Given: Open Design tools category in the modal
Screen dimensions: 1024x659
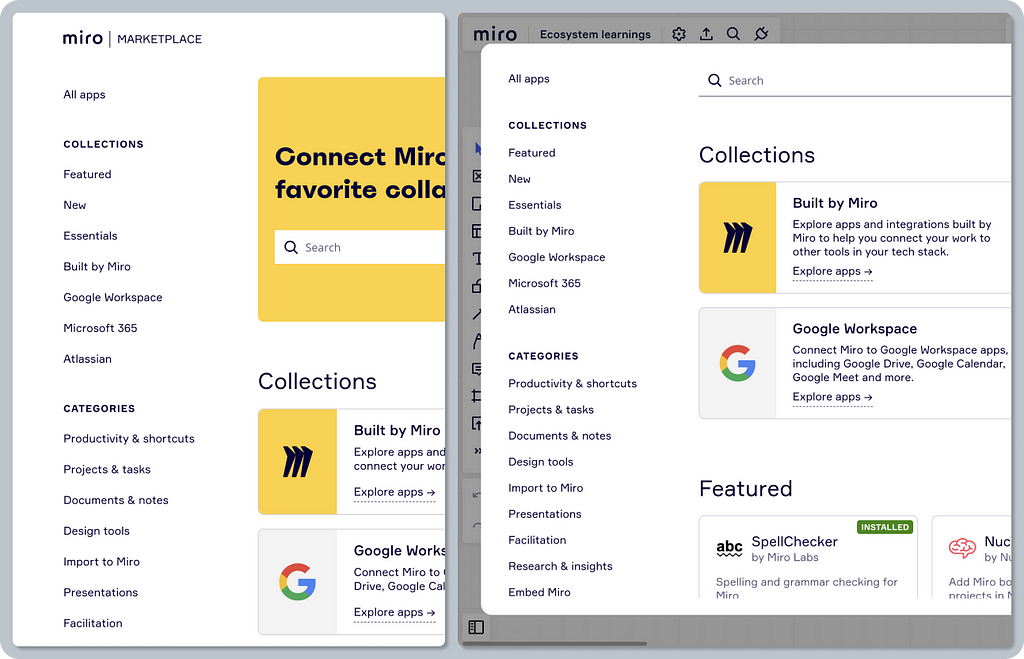Looking at the screenshot, I should click(x=541, y=462).
